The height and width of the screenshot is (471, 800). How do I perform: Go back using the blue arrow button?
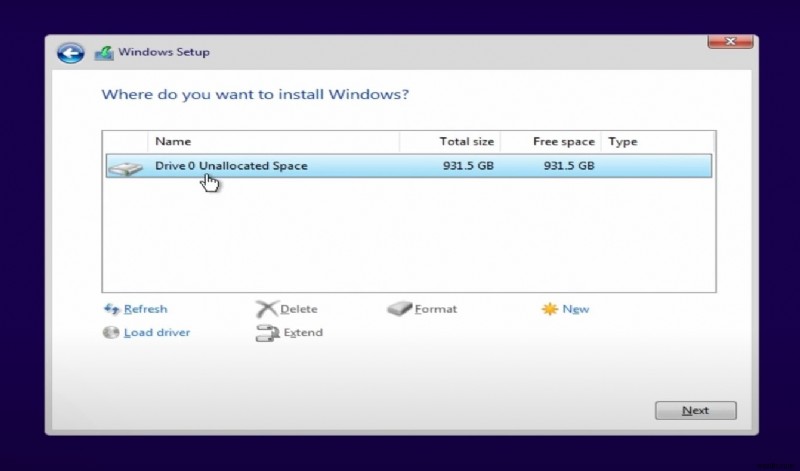coord(70,53)
